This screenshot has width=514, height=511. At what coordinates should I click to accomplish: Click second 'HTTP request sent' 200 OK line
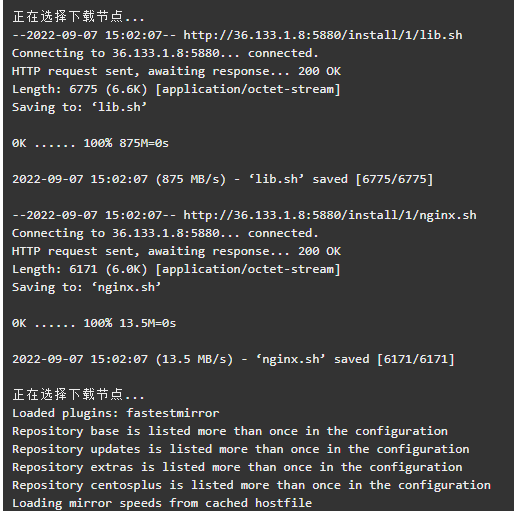(176, 251)
